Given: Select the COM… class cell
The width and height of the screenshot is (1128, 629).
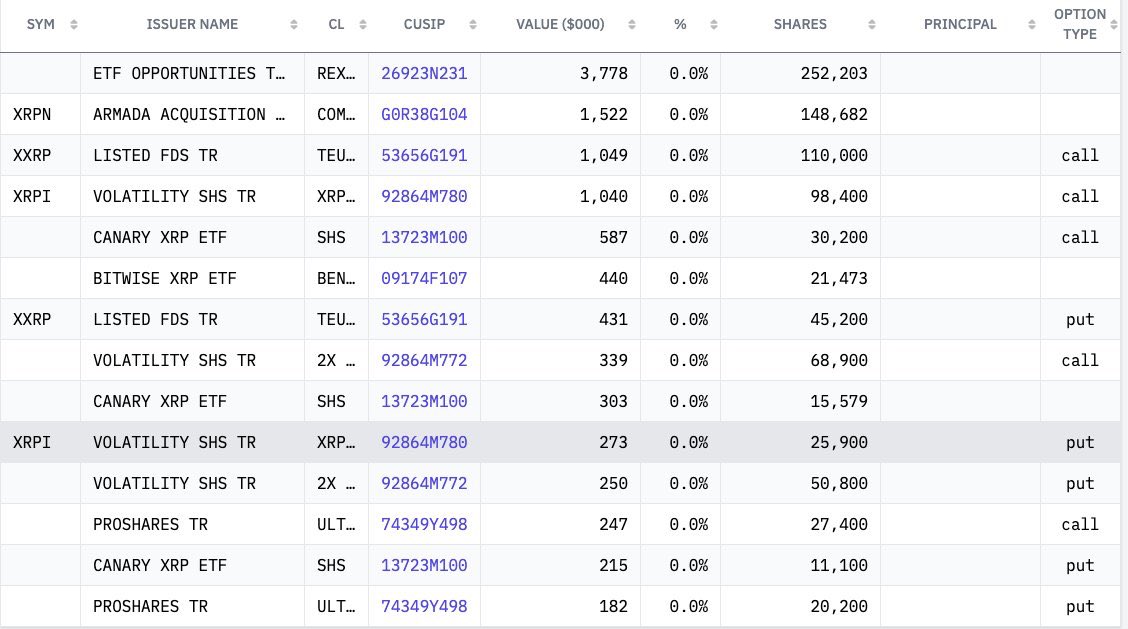Looking at the screenshot, I should [336, 114].
